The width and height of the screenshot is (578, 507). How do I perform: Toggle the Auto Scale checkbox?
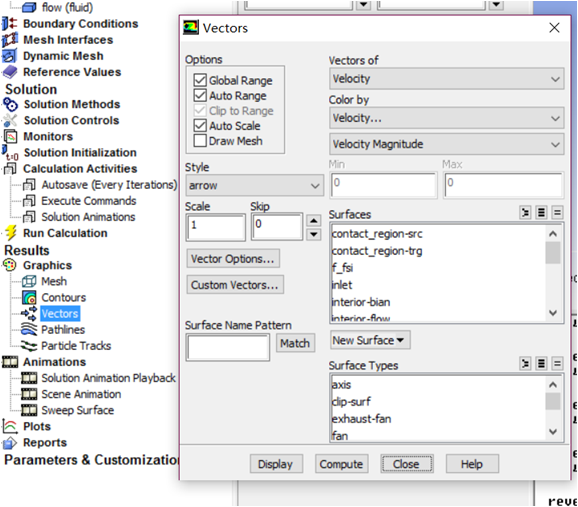click(x=200, y=126)
